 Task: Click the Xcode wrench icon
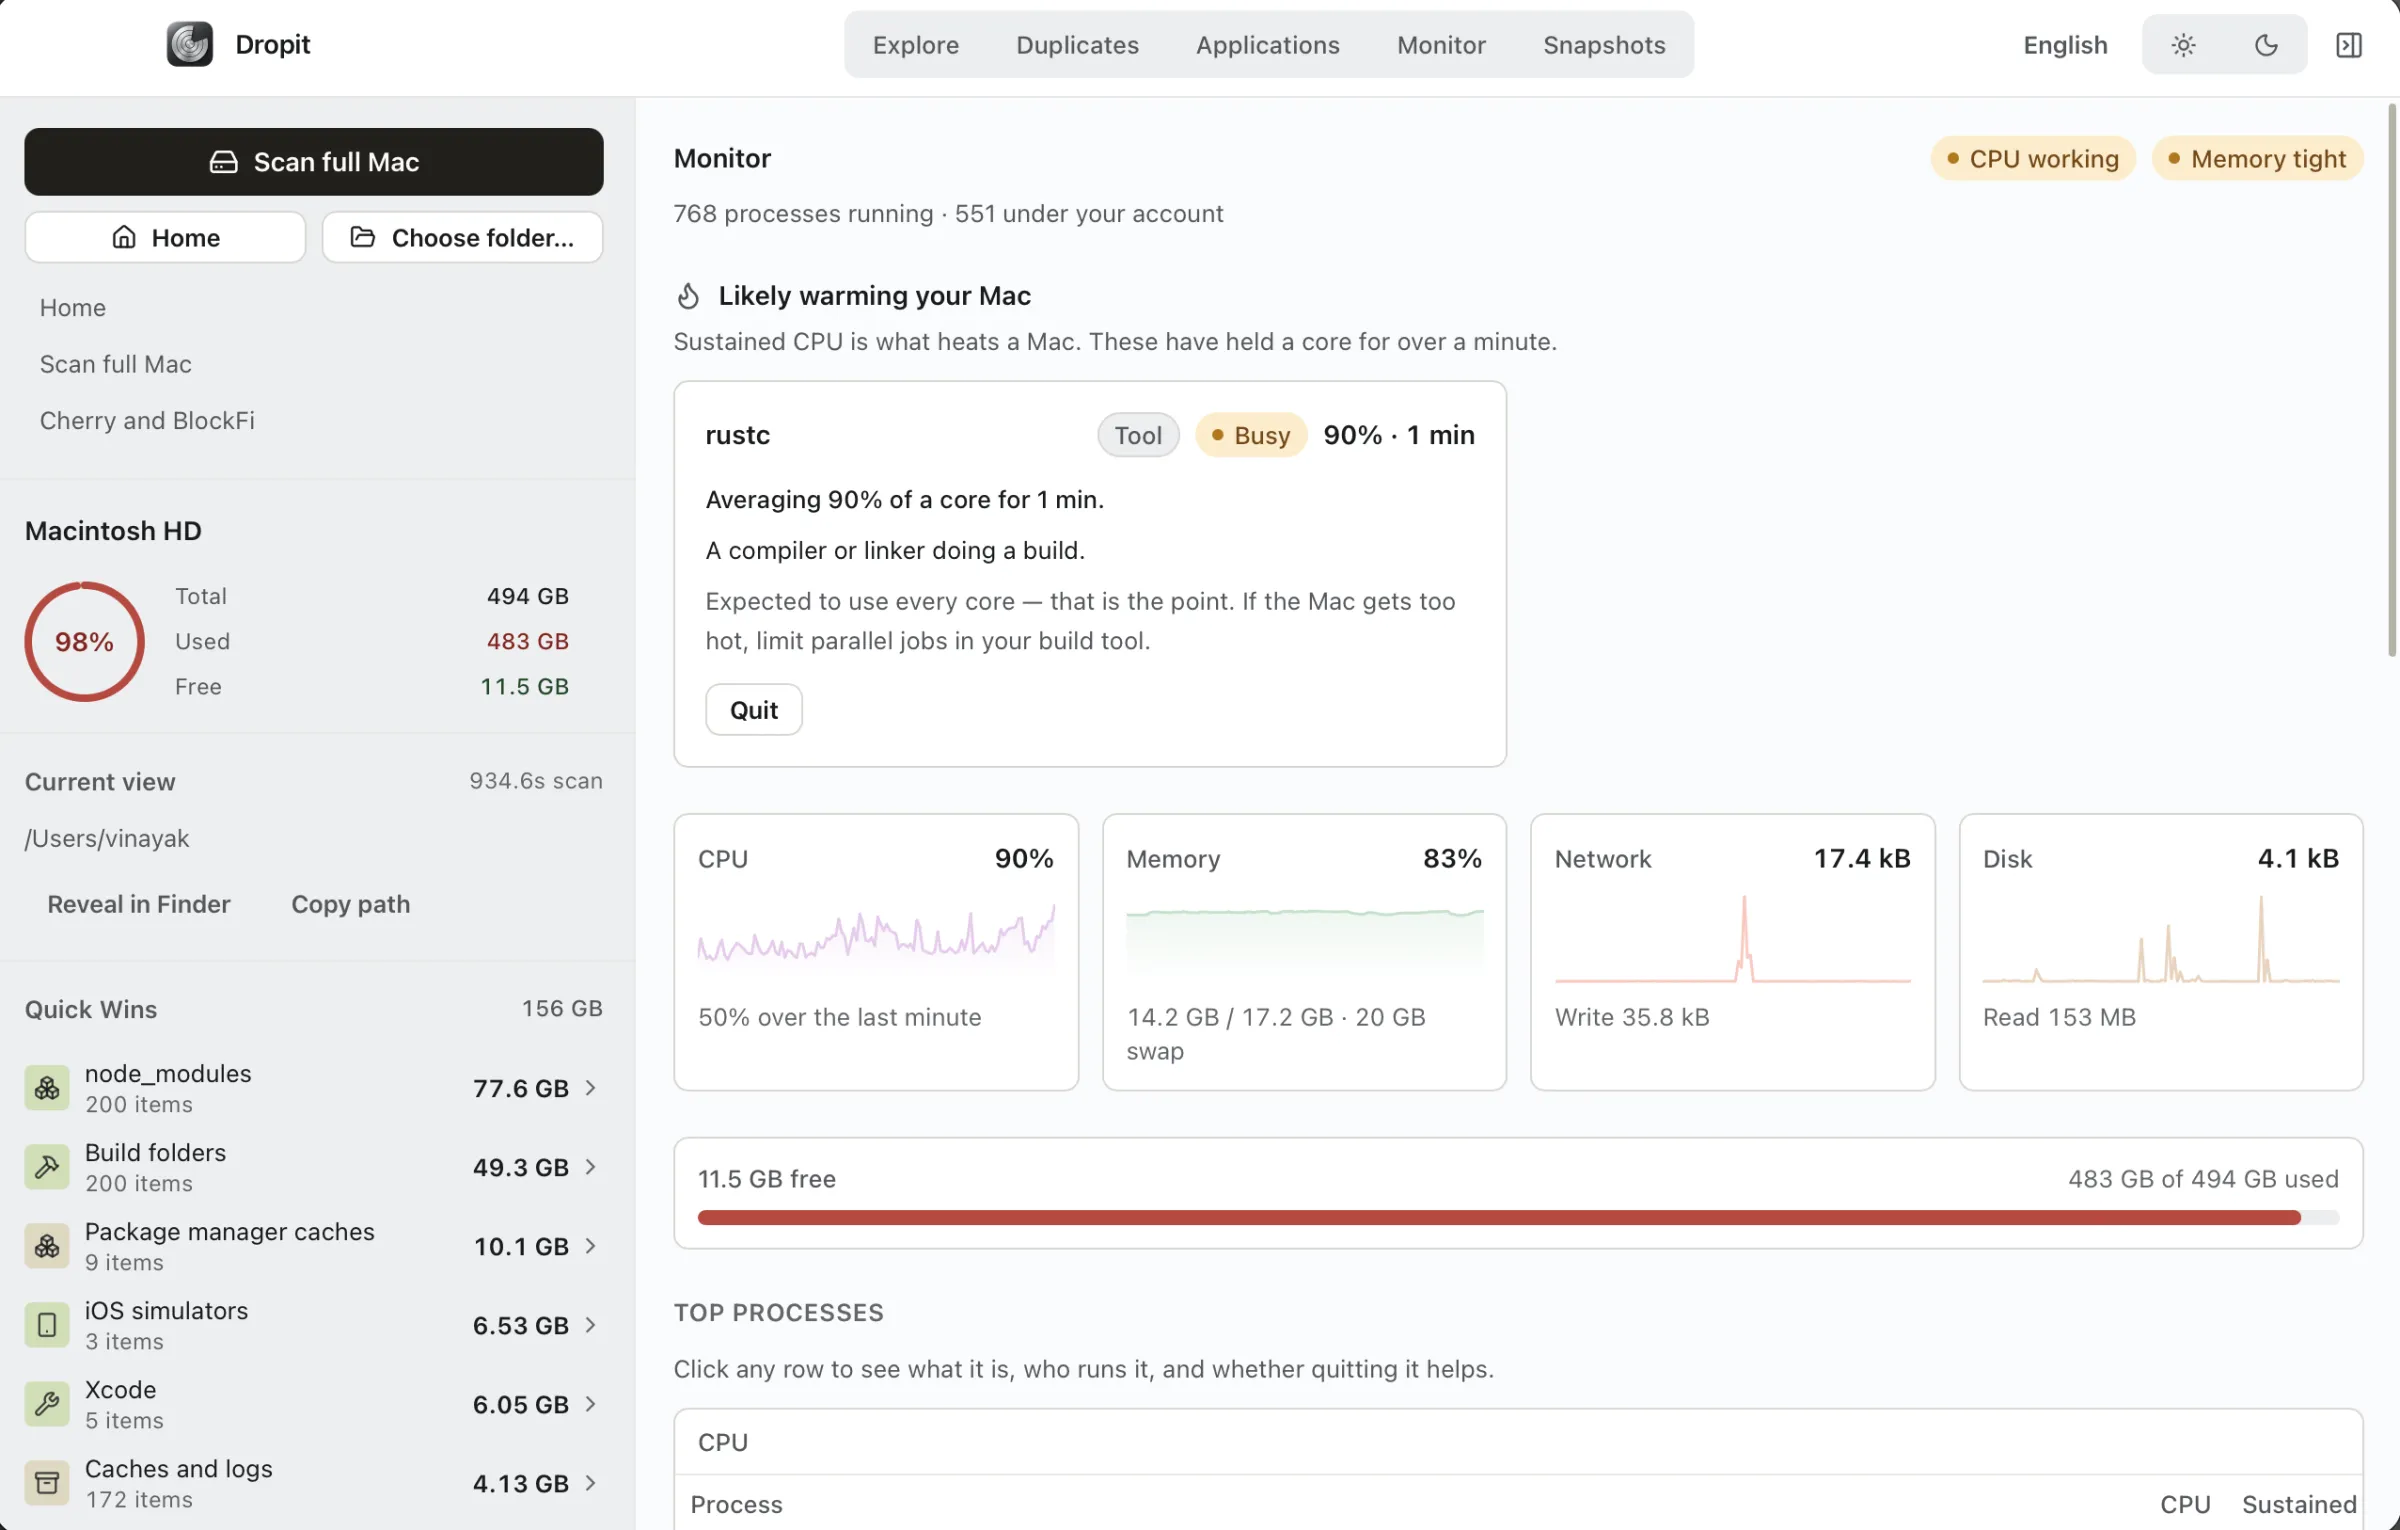click(x=47, y=1404)
